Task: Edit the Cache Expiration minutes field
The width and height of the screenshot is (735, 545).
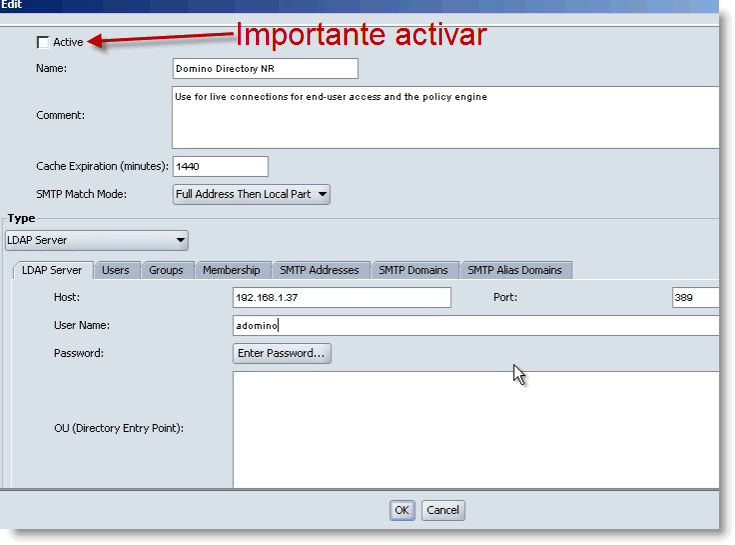Action: (x=220, y=166)
